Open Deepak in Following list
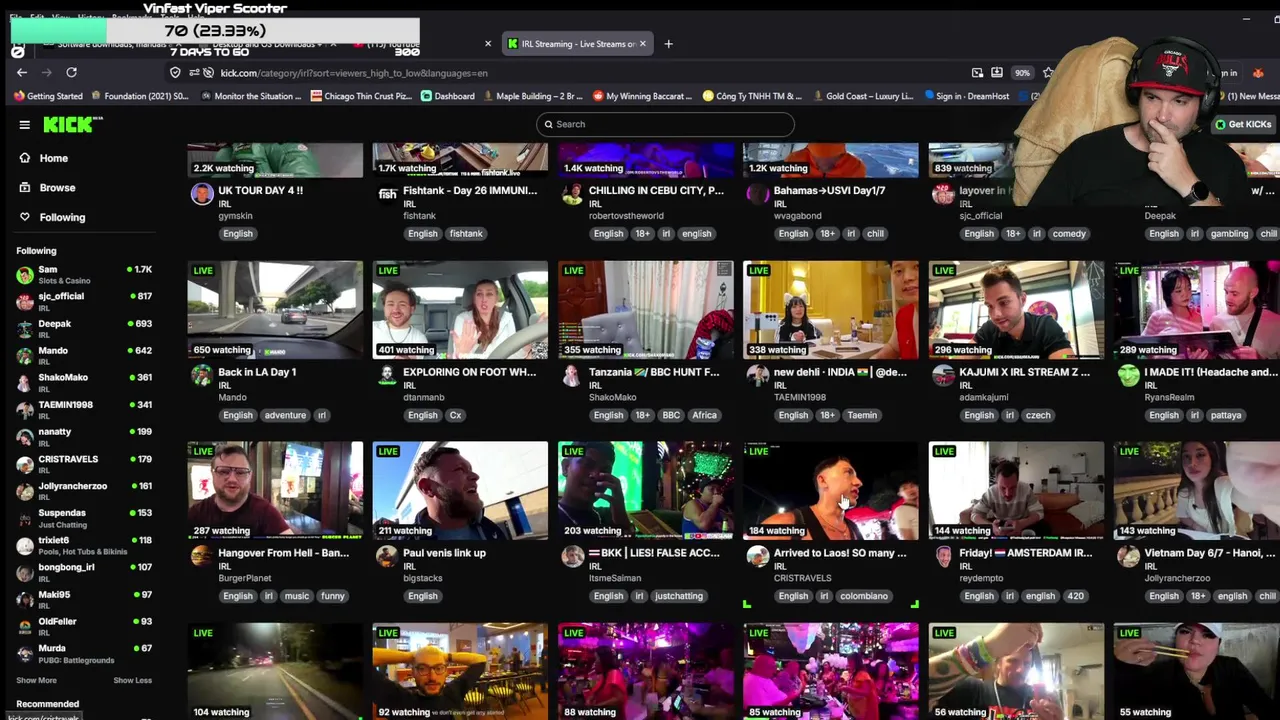Viewport: 1280px width, 720px height. pyautogui.click(x=84, y=328)
